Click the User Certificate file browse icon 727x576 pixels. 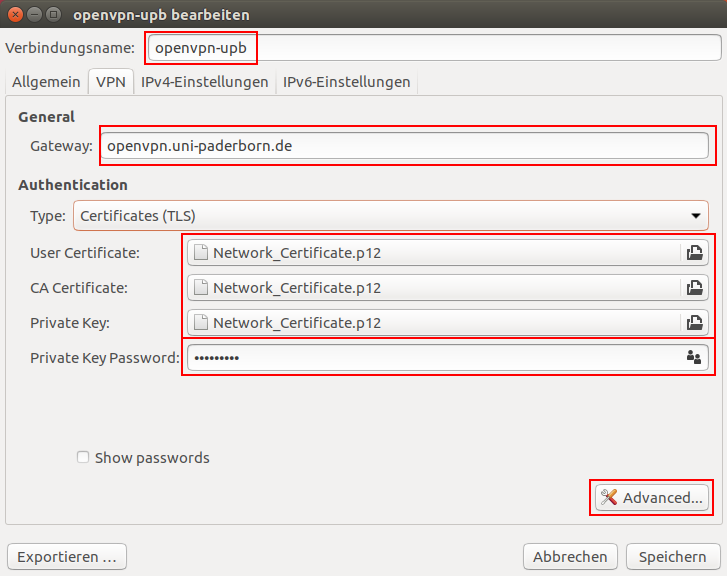tap(695, 253)
